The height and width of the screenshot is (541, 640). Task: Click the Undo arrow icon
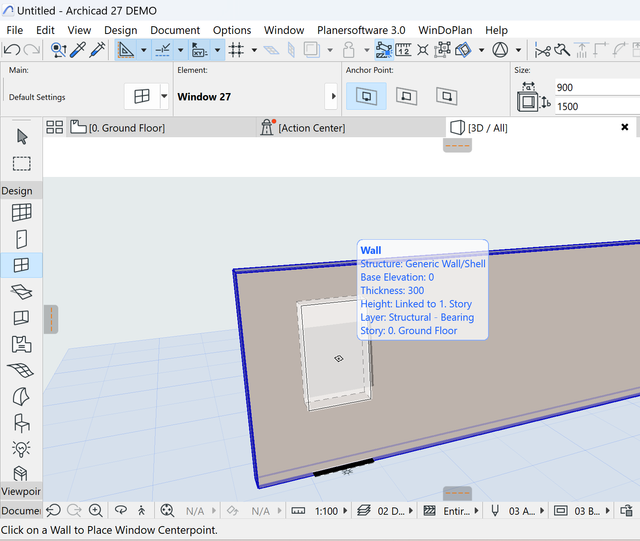12,50
